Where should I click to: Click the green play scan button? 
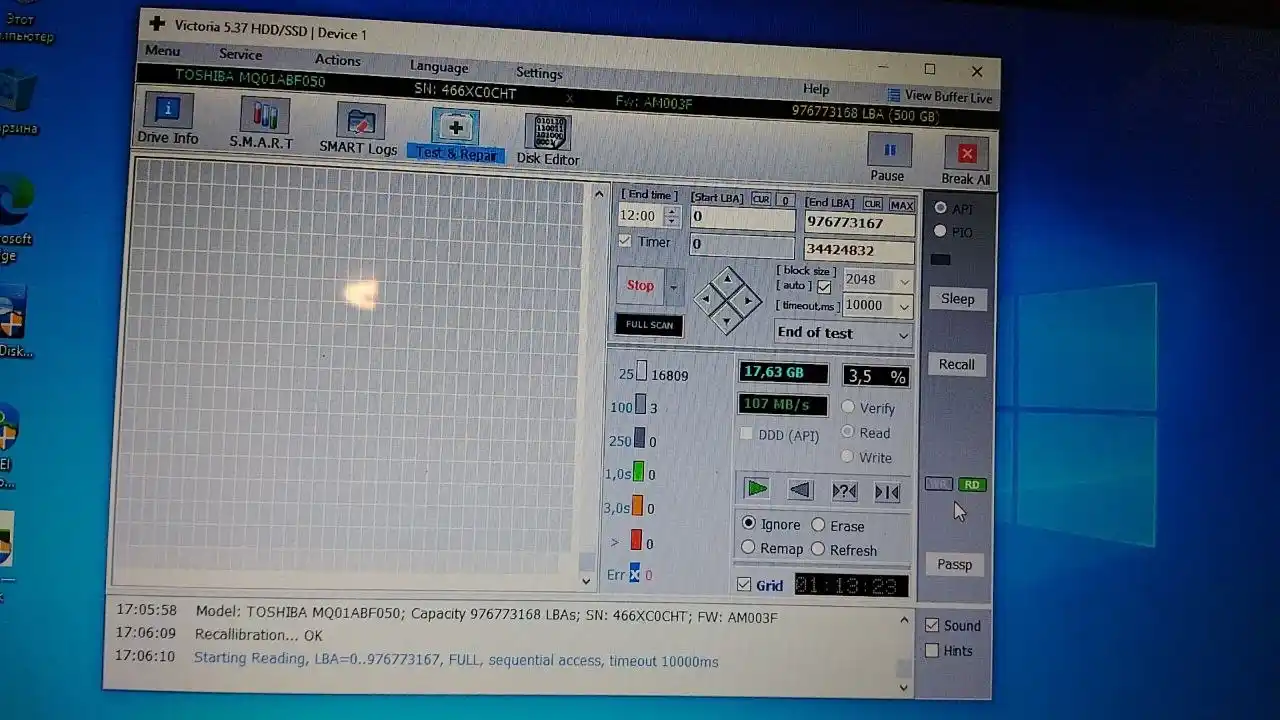(757, 488)
